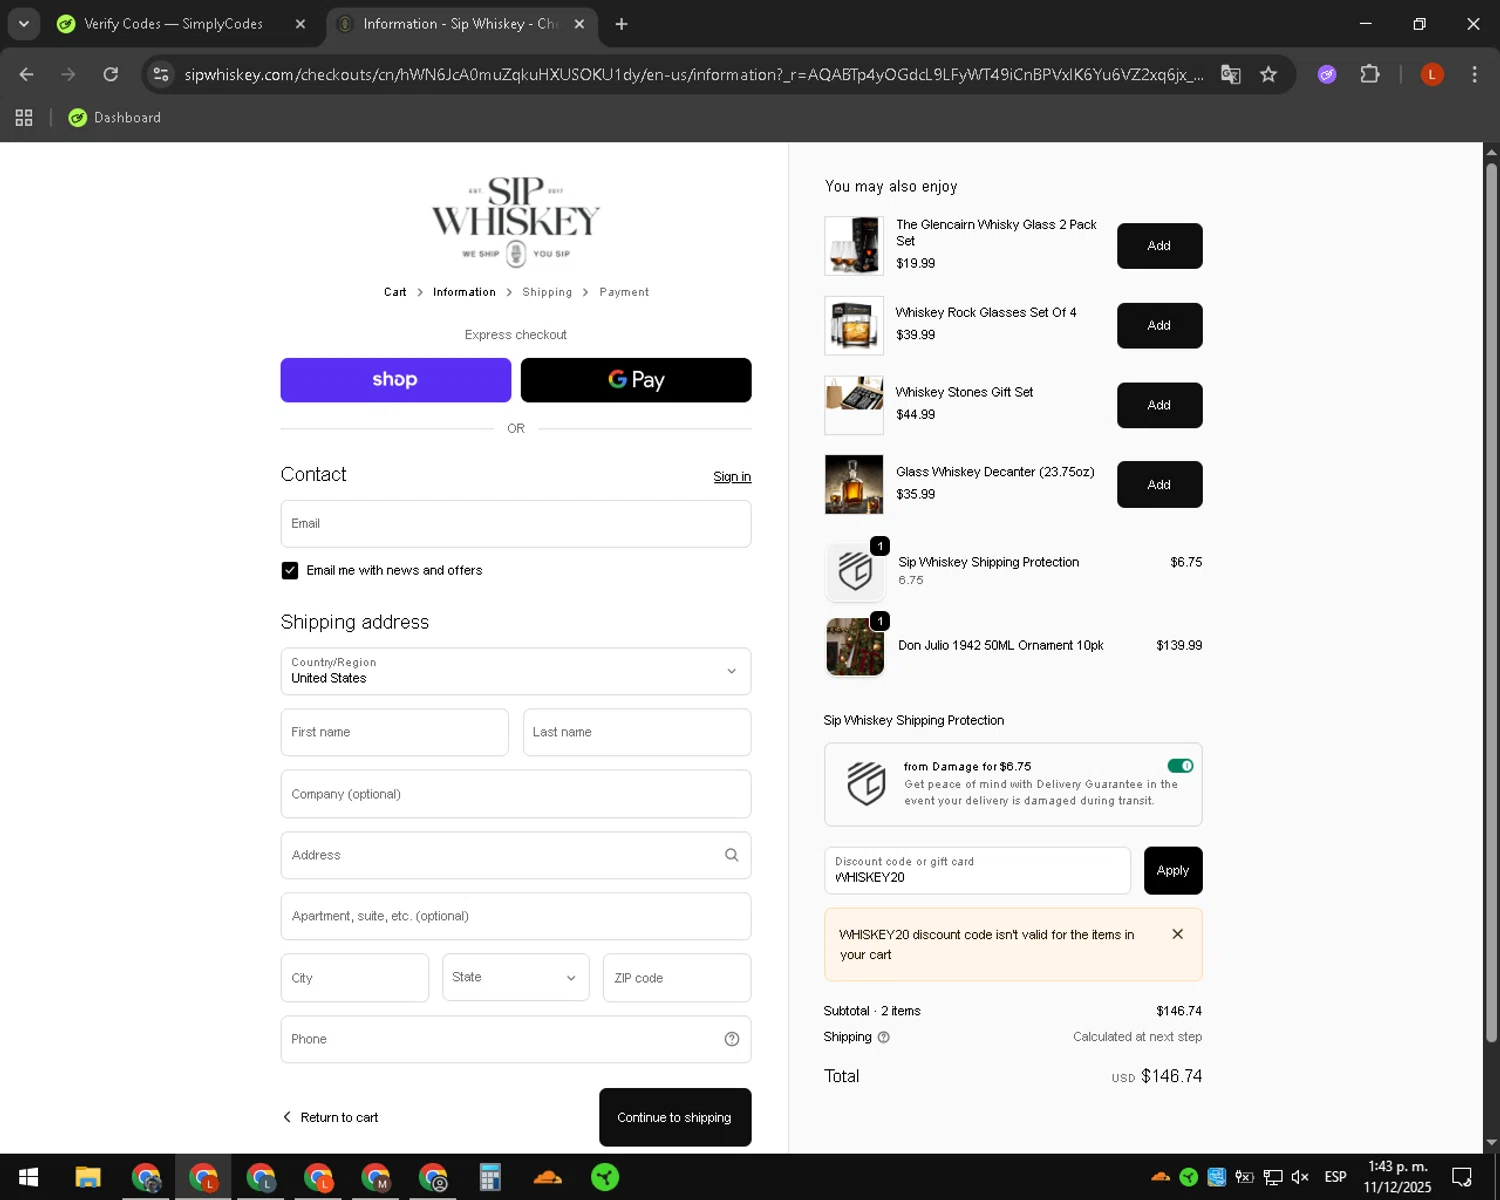Add Whiskey Stones Gift Set
This screenshot has width=1500, height=1200.
(1159, 405)
